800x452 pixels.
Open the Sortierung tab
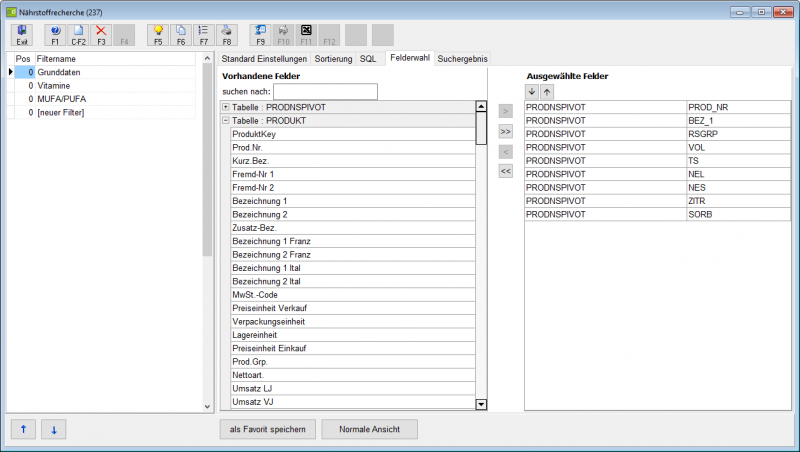click(333, 59)
